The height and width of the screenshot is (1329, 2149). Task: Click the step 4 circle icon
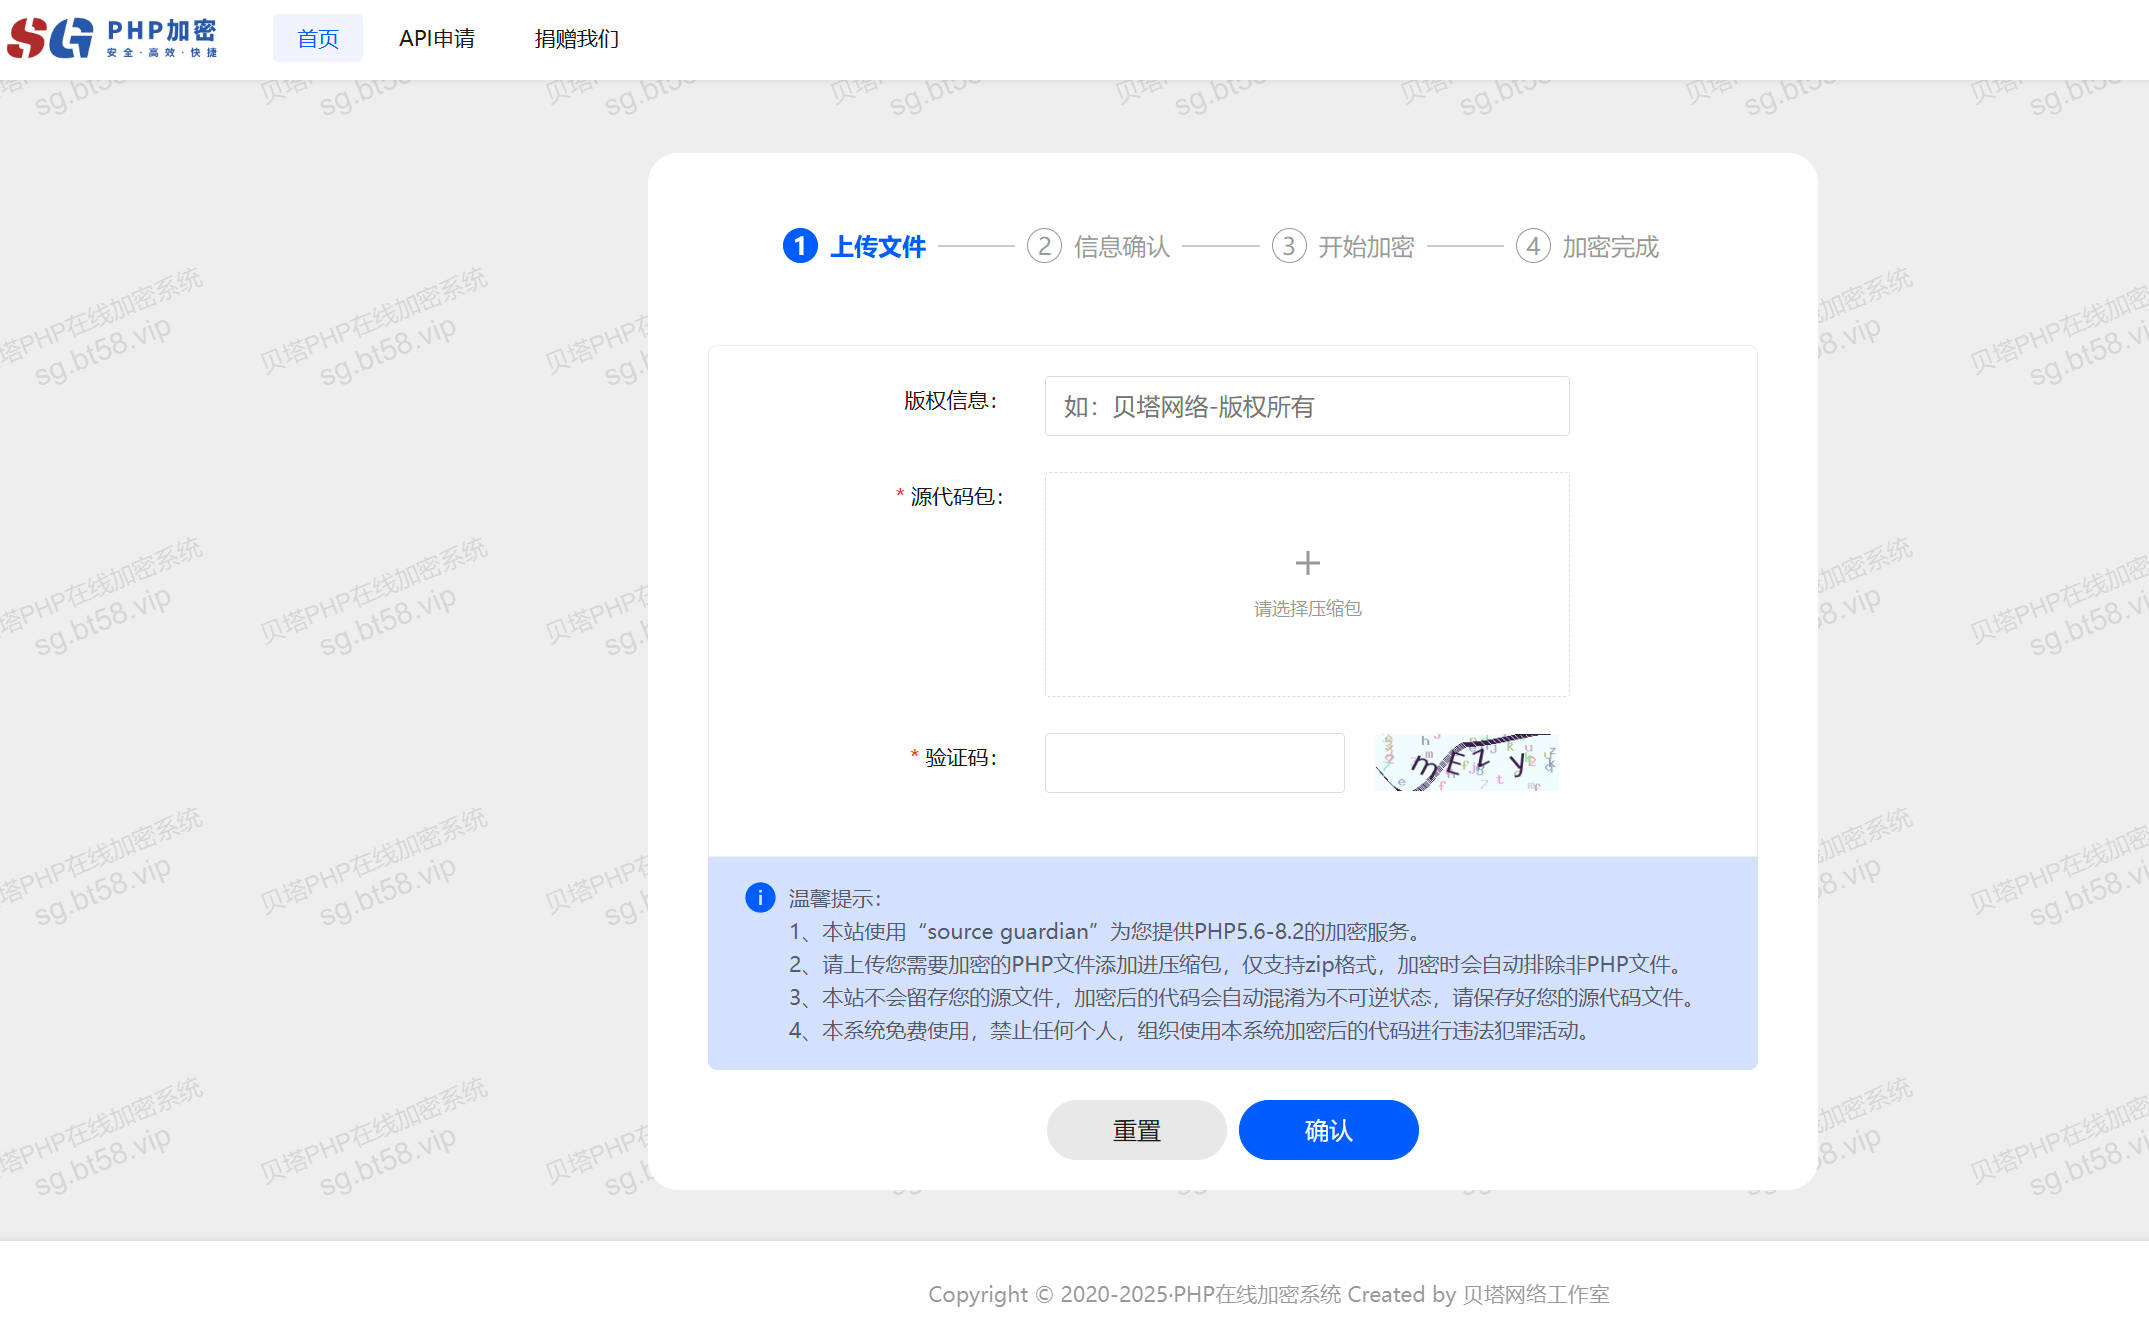coord(1533,246)
